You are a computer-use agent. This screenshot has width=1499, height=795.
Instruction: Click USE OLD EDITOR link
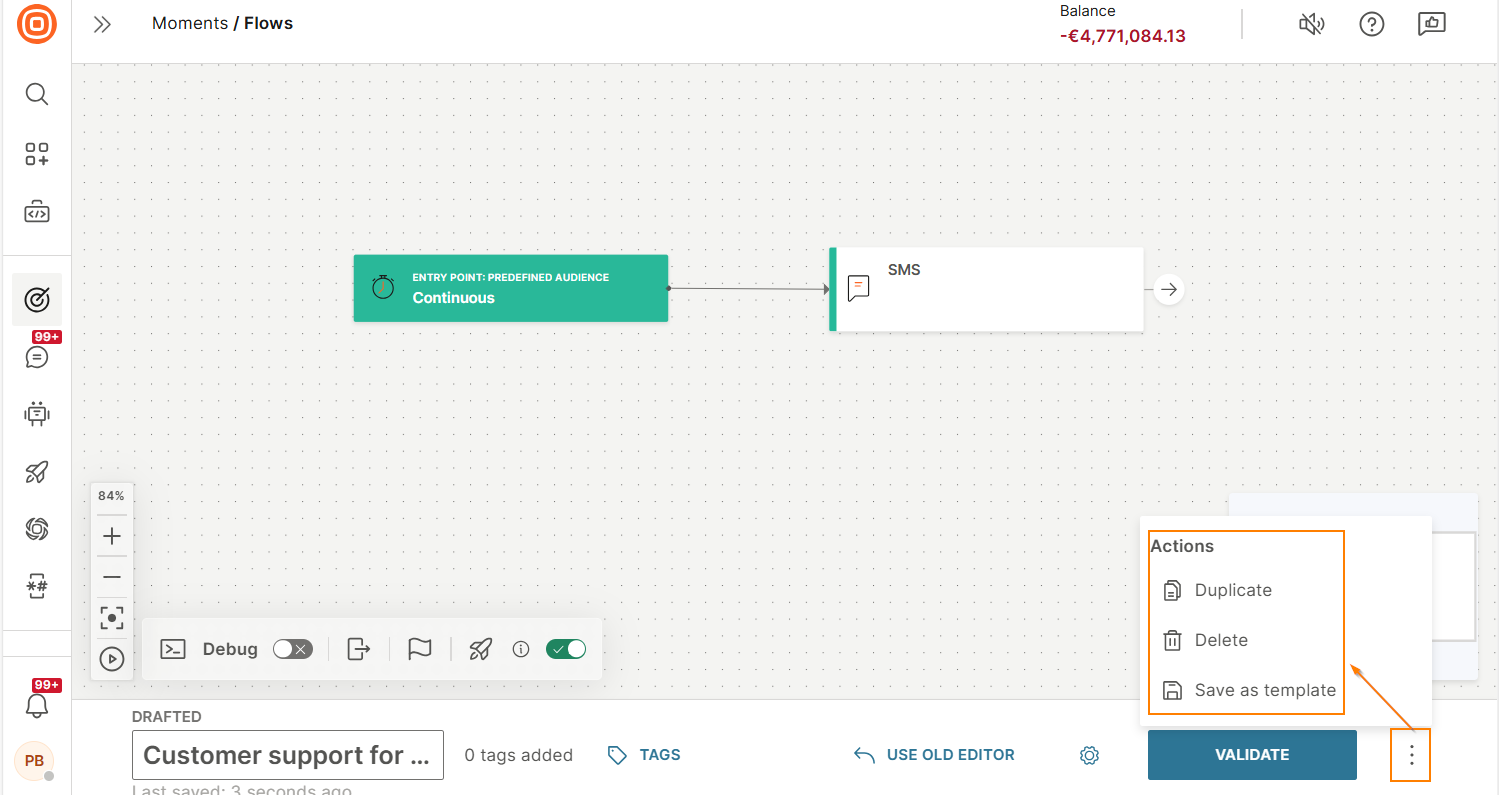pos(934,755)
